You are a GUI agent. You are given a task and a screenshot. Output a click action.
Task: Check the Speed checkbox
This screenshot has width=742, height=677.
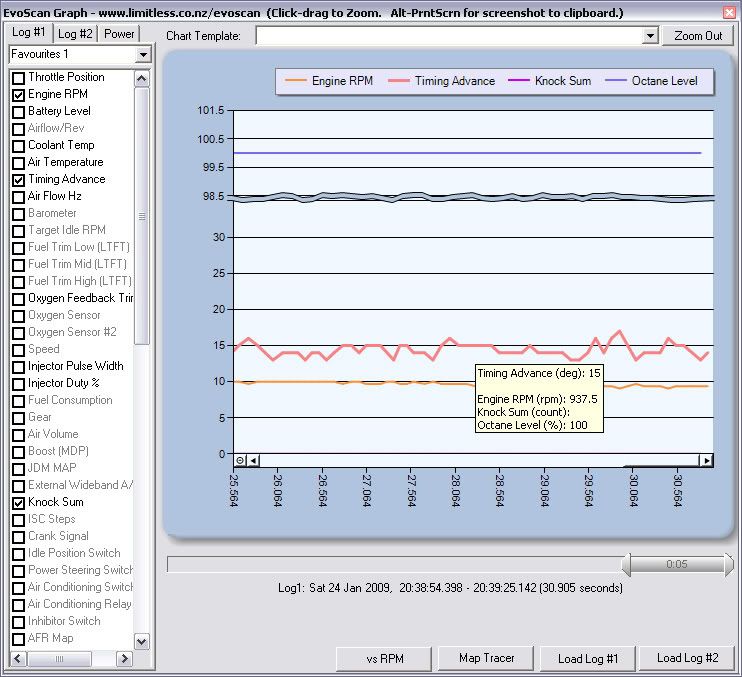pos(18,350)
